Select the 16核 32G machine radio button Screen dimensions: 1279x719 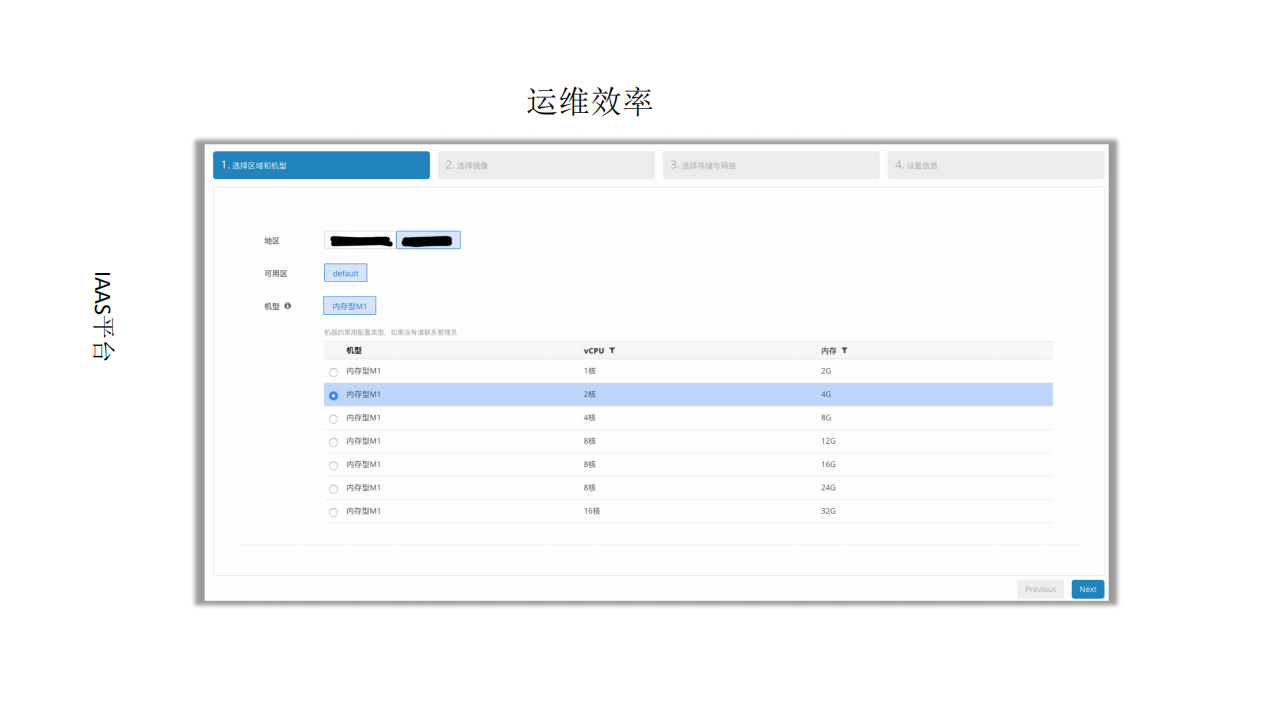[x=332, y=512]
